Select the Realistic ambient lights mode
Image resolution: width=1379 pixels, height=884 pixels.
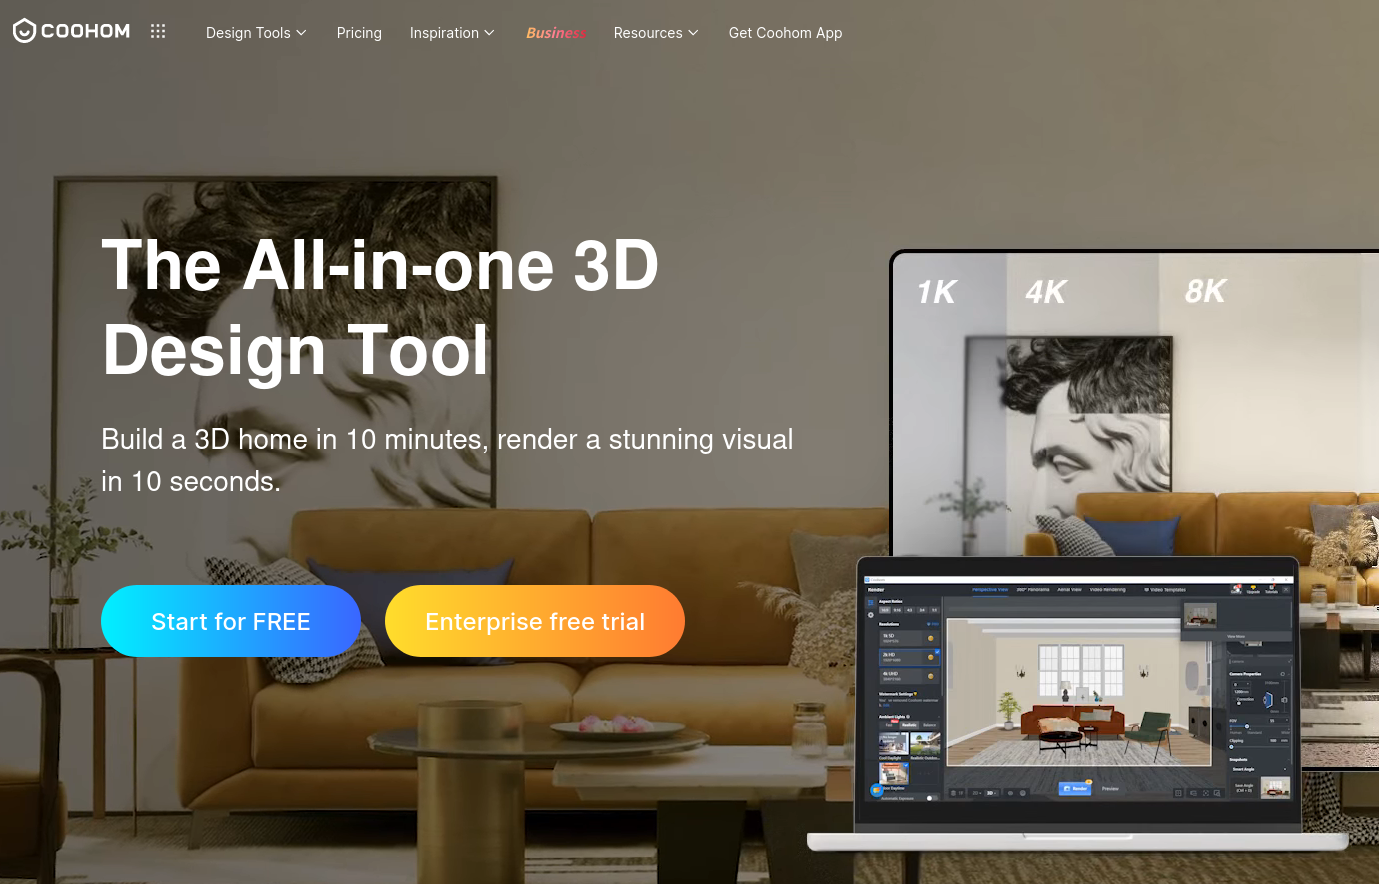point(910,725)
